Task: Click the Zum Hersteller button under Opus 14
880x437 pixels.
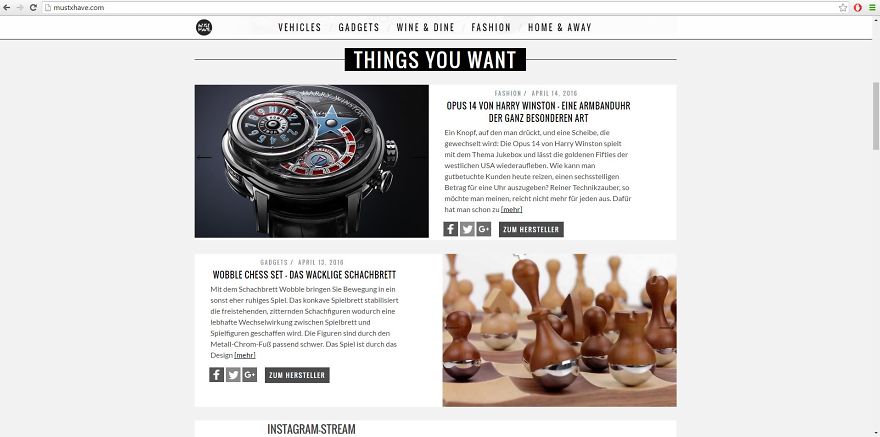Action: point(531,229)
